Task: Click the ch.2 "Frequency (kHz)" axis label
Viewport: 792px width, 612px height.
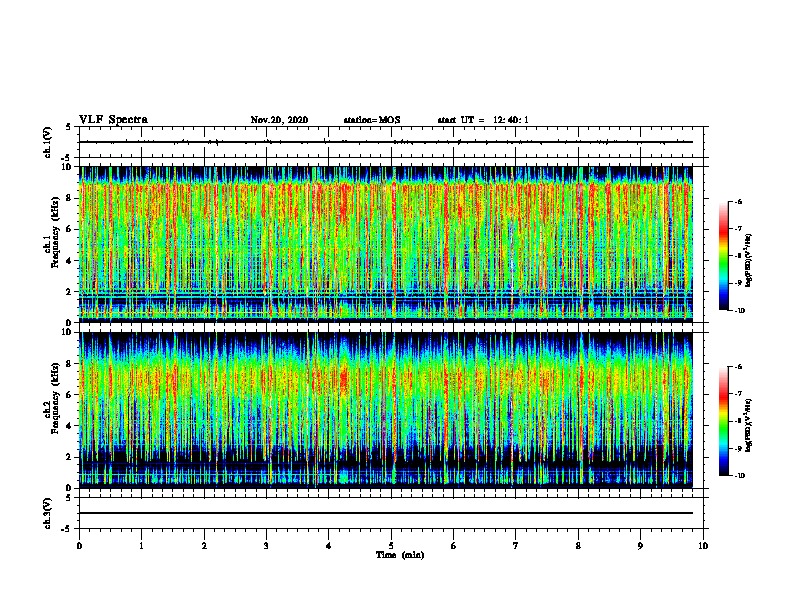Action: click(x=55, y=398)
